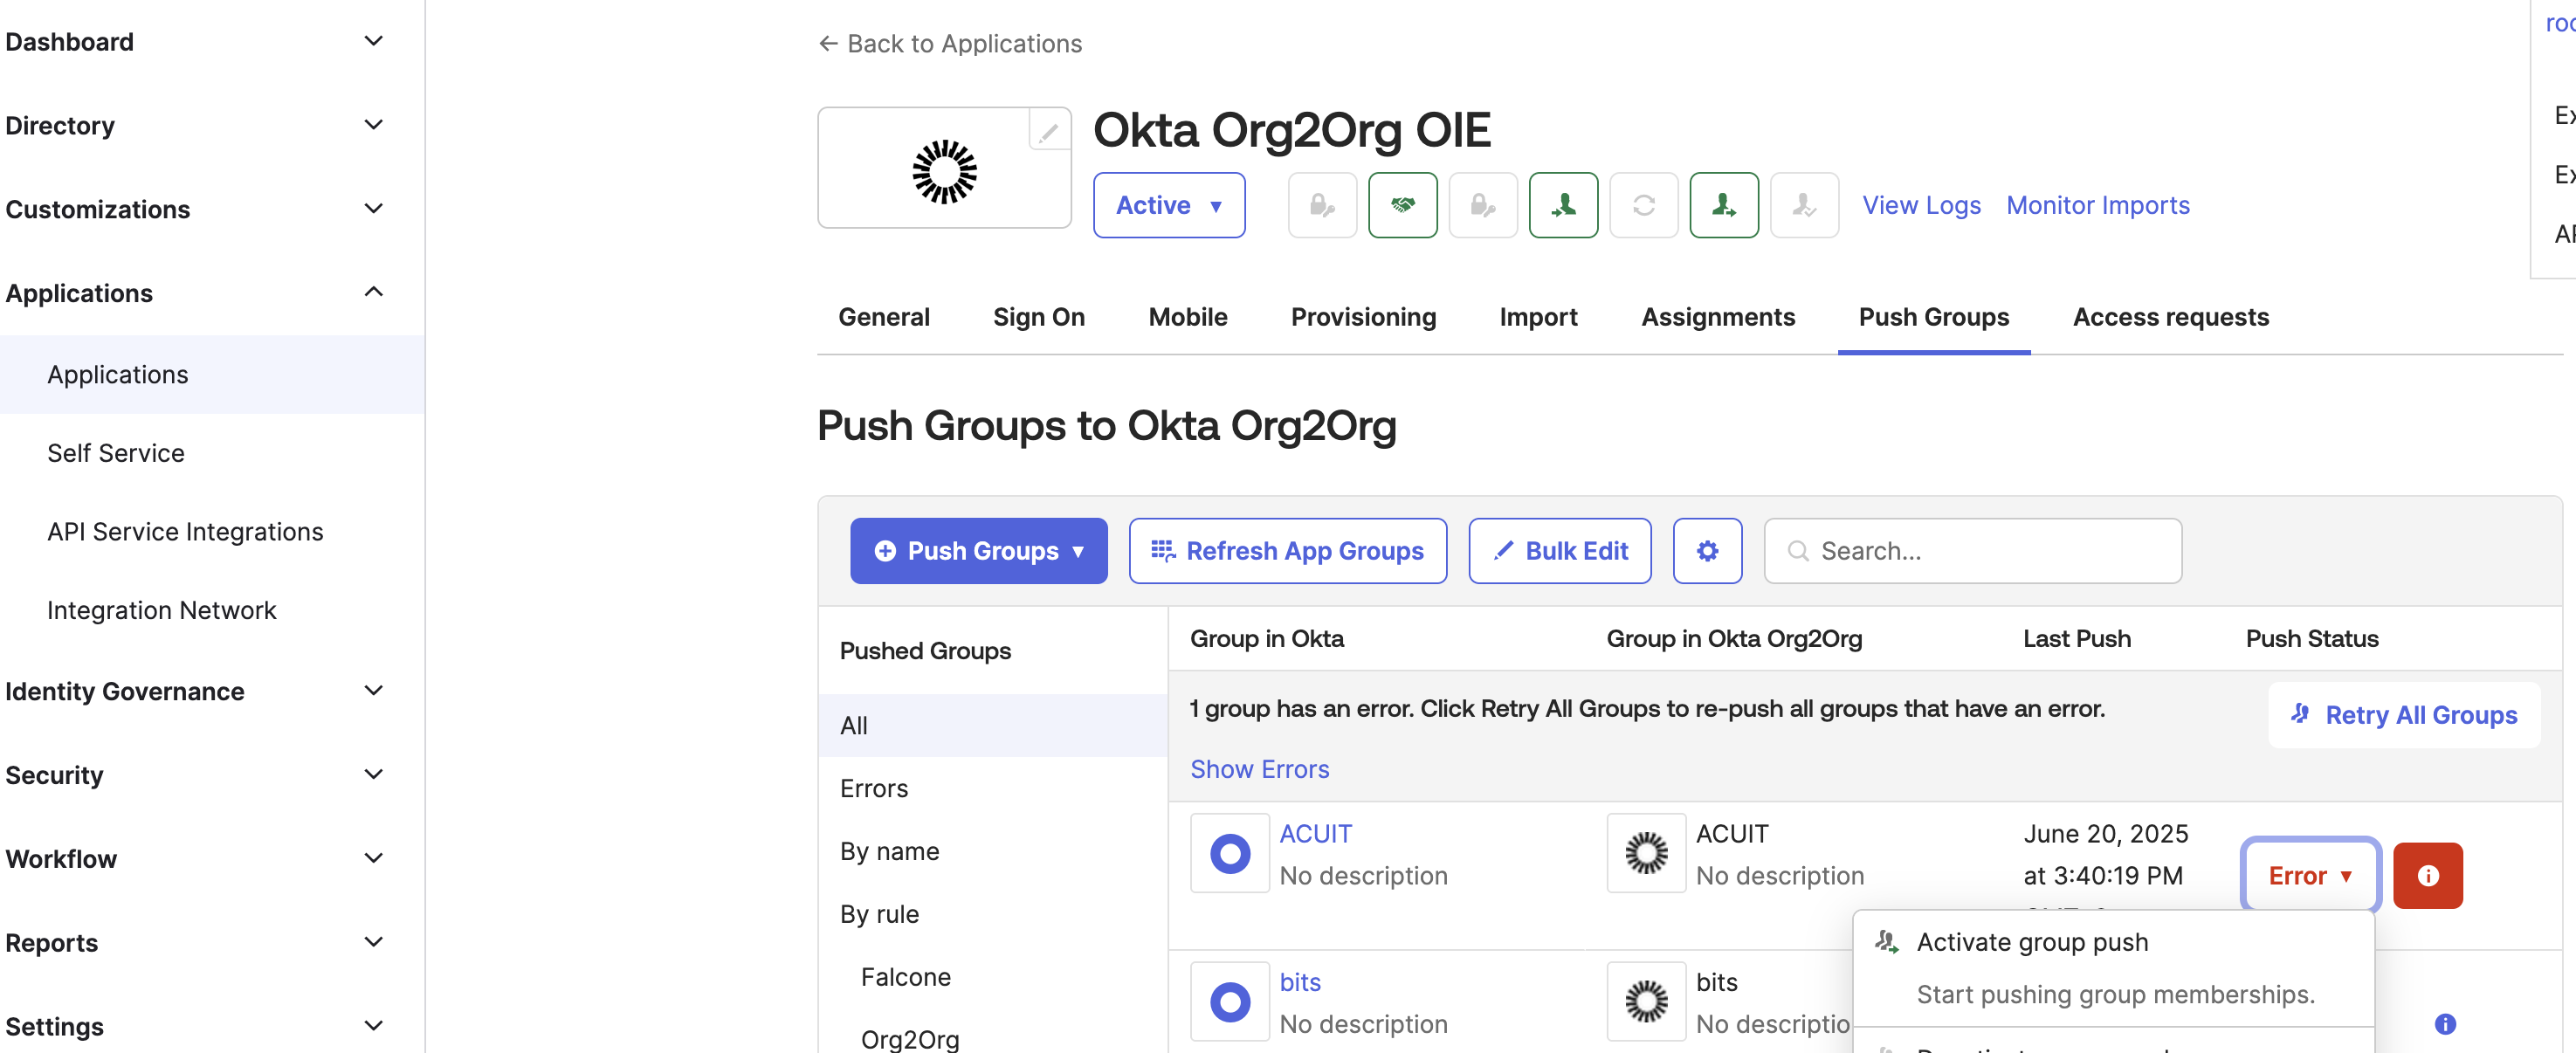Expand the Settings sidebar section
The image size is (2576, 1053).
pos(373,1026)
